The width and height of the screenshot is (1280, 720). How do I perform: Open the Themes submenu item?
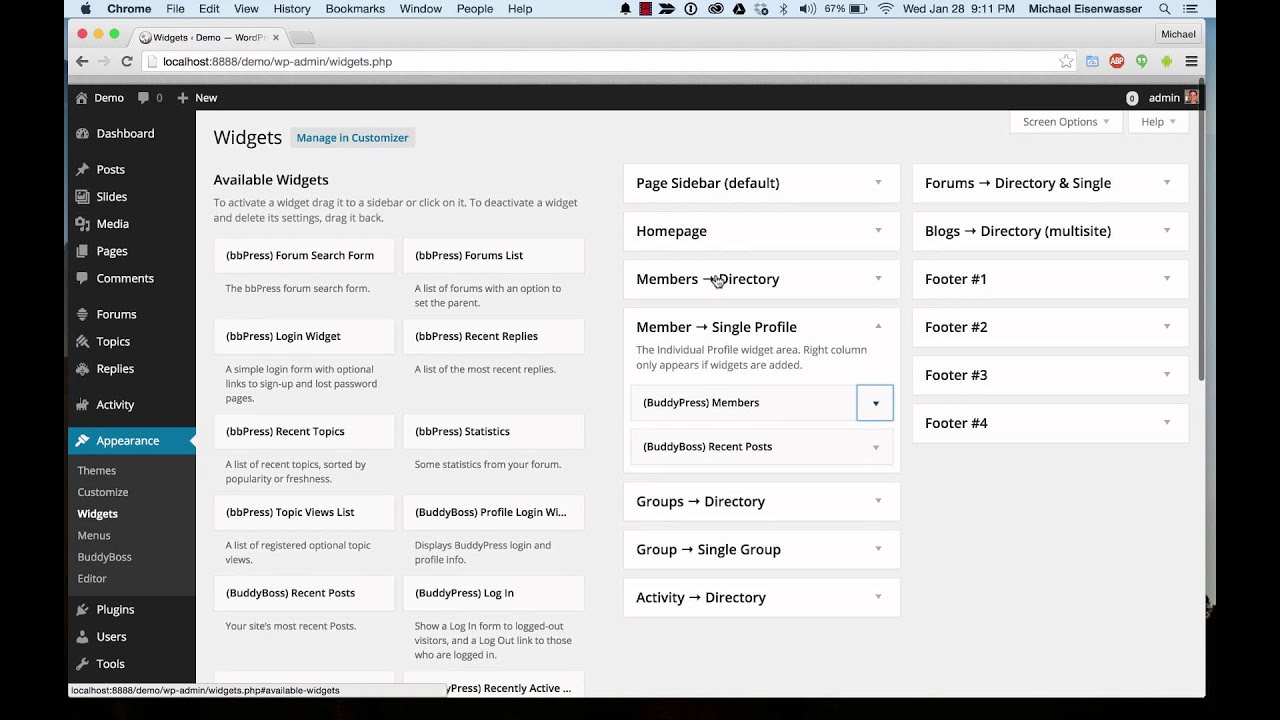tap(97, 470)
